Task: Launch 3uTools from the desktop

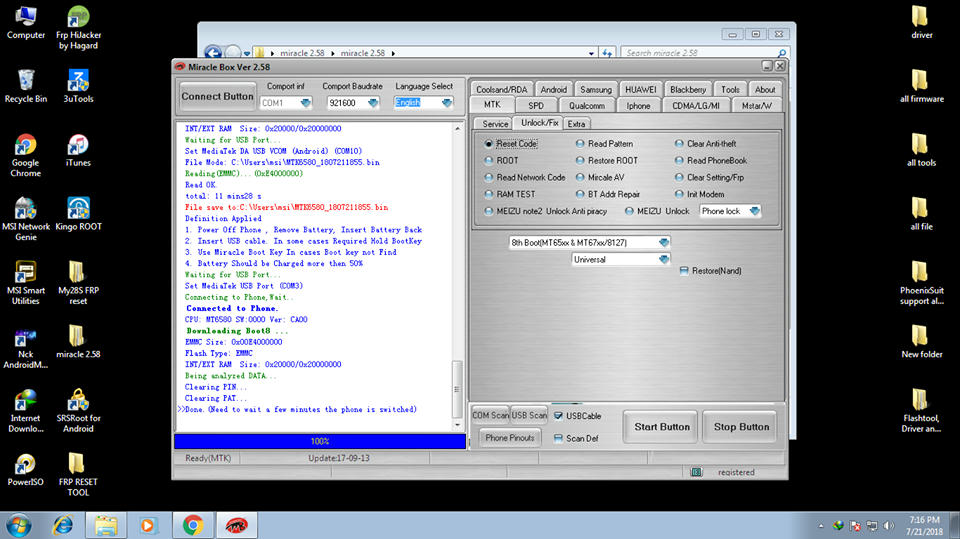Action: 78,86
